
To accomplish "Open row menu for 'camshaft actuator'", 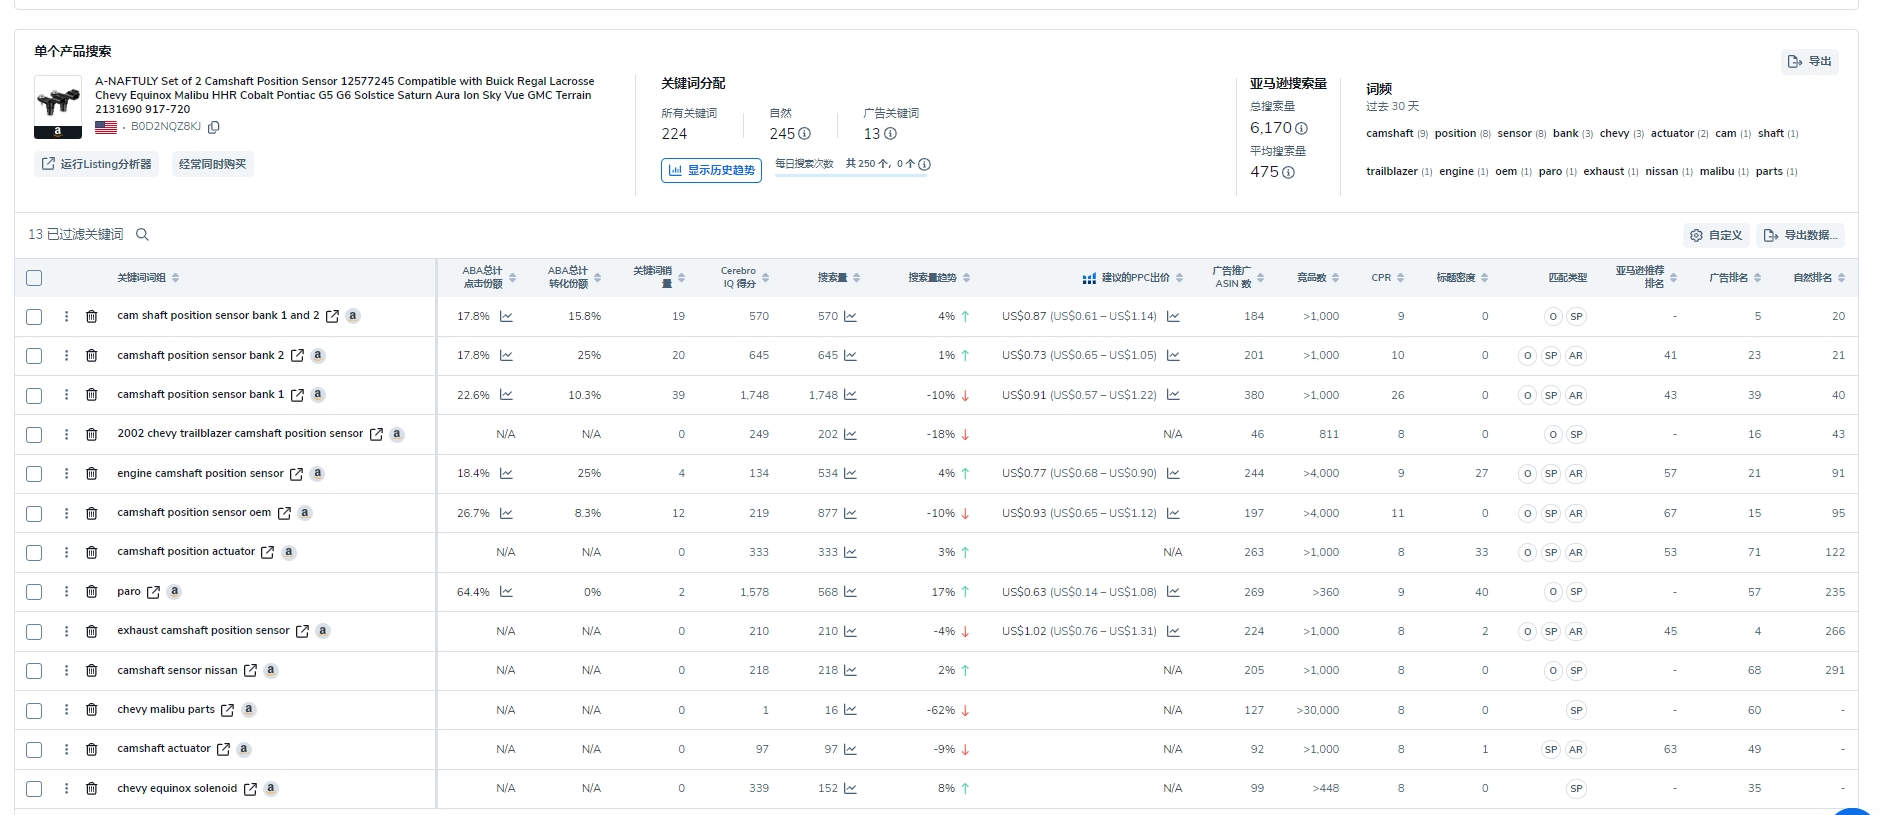I will pos(66,750).
